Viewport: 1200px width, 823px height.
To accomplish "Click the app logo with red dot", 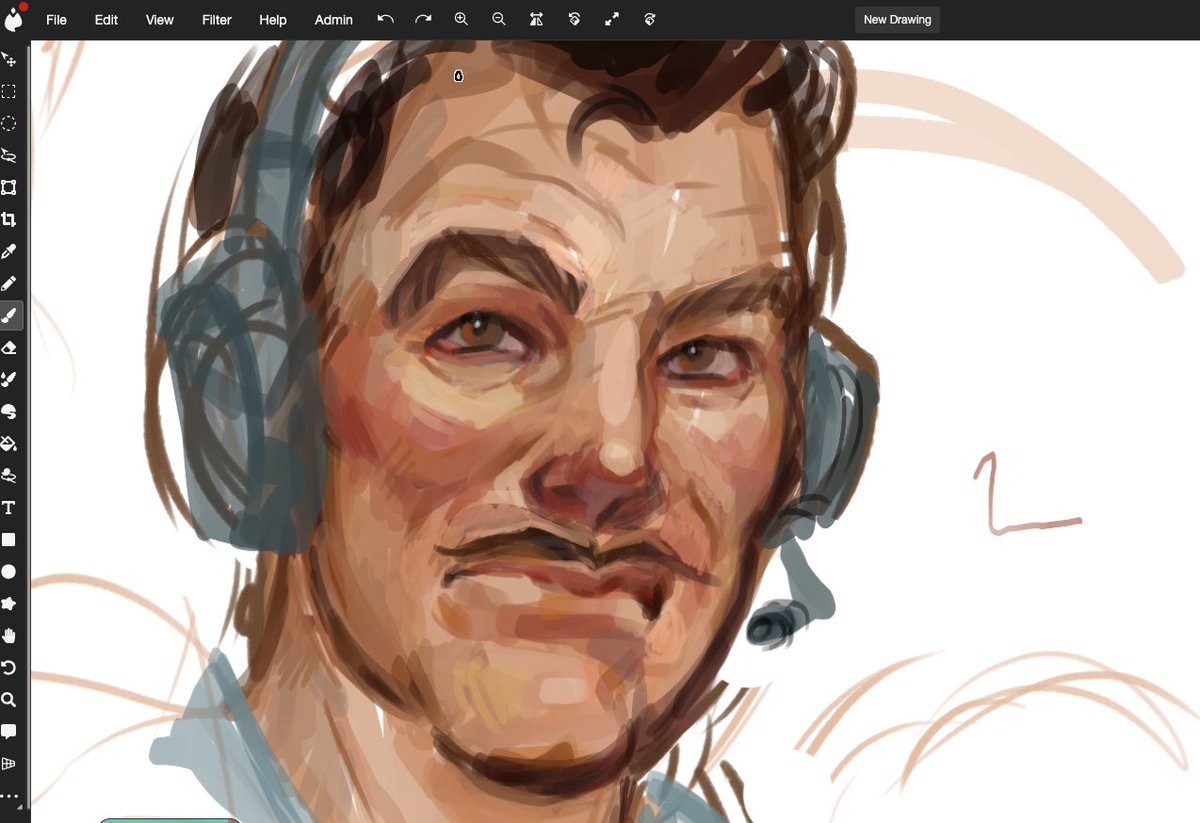I will tap(14, 17).
